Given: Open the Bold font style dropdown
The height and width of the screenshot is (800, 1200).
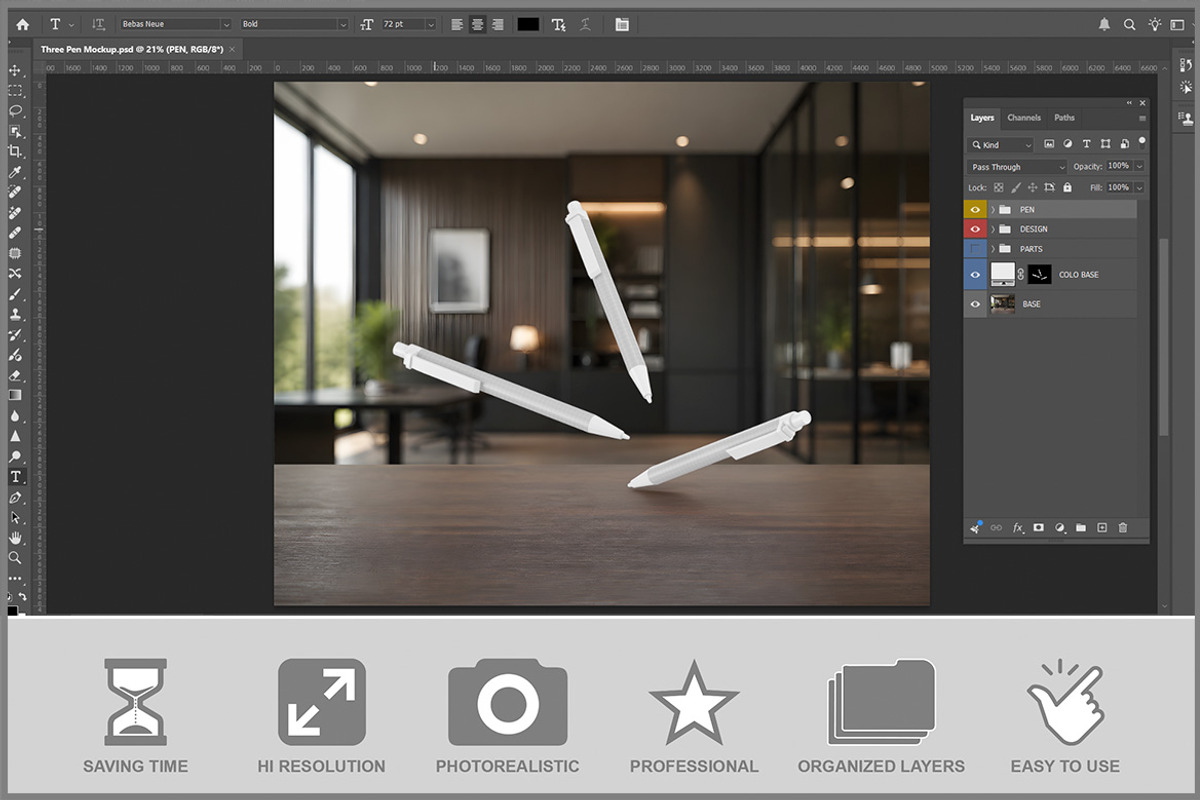Looking at the screenshot, I should click(x=343, y=24).
